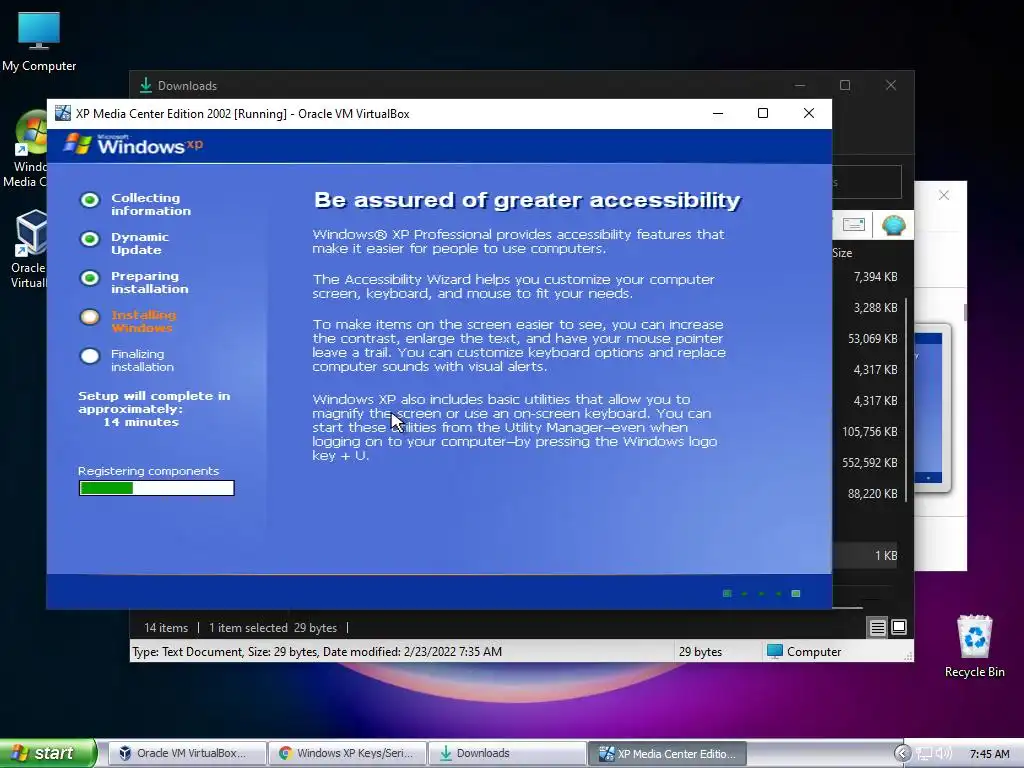Open the Windows Media Center desktop shortcut
This screenshot has height=768, width=1024.
coord(26,149)
